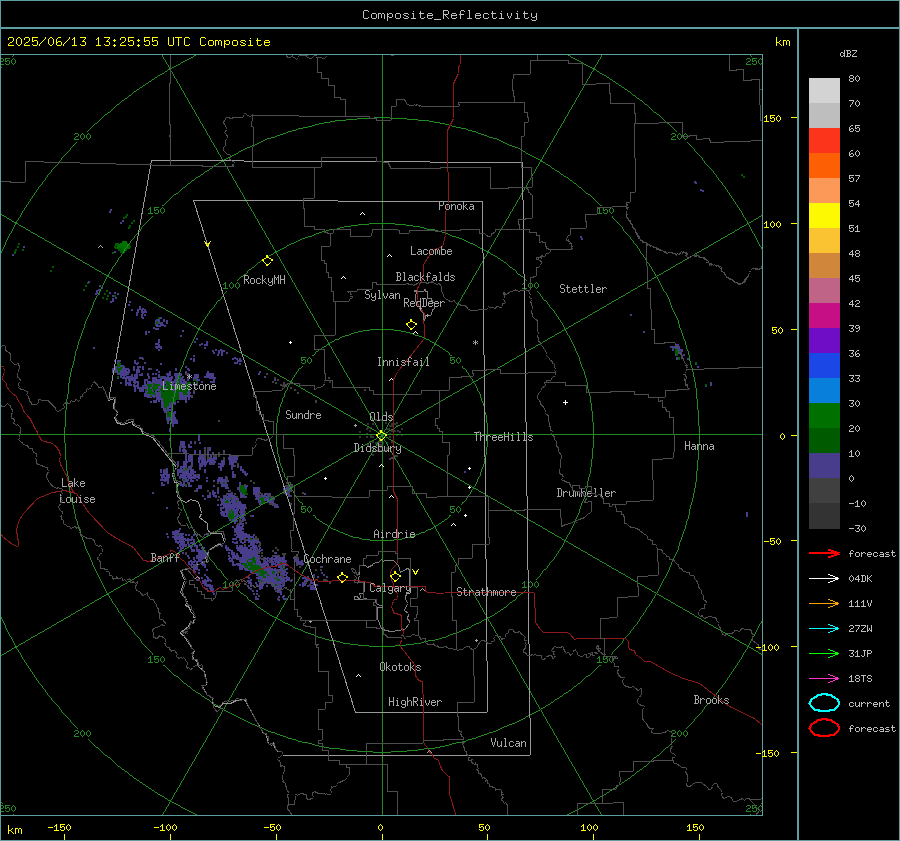The height and width of the screenshot is (841, 900).
Task: Click the white 04DK arrow legend icon
Action: tap(824, 579)
